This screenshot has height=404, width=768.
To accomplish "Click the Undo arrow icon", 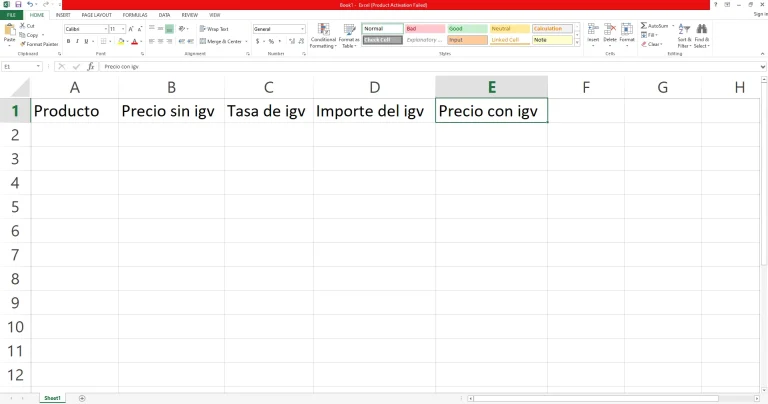I will click(30, 4).
